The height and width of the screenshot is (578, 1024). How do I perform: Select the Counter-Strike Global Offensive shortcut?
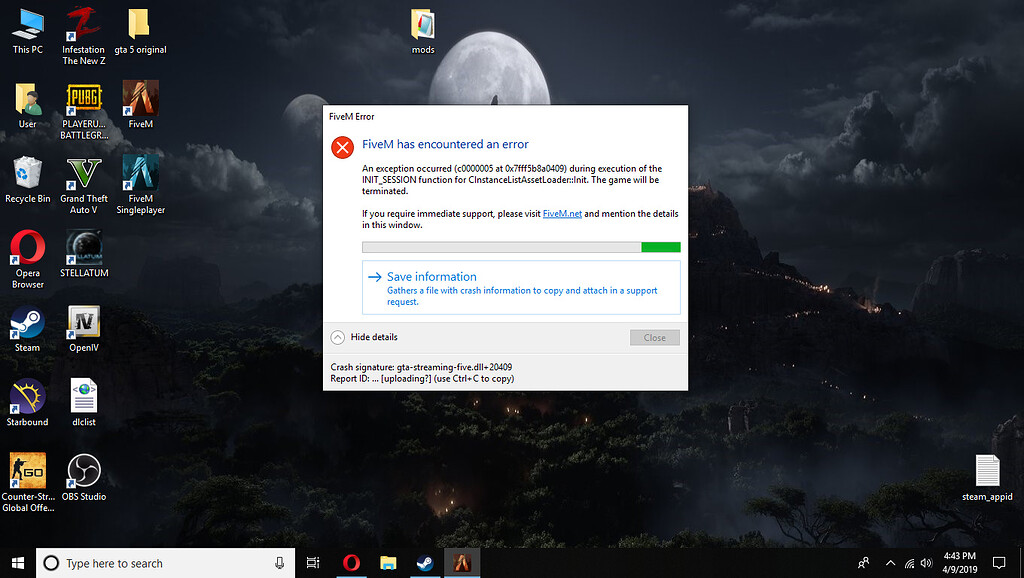click(x=27, y=483)
